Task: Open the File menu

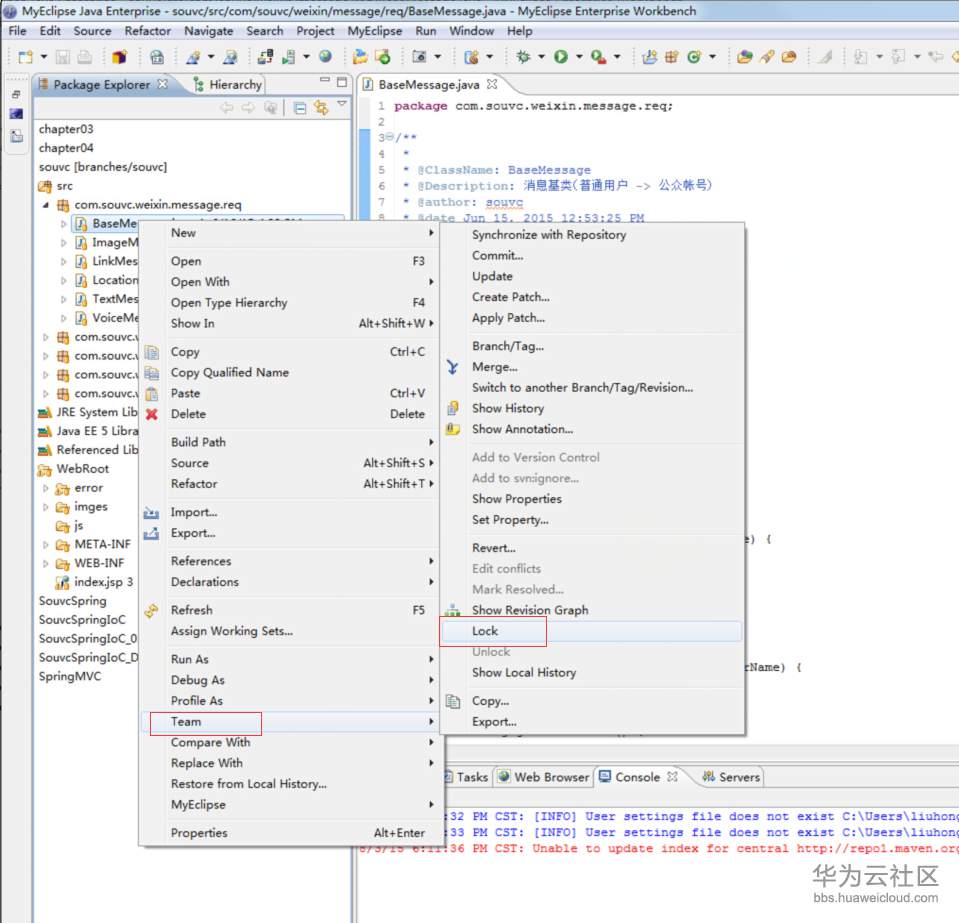Action: [17, 31]
